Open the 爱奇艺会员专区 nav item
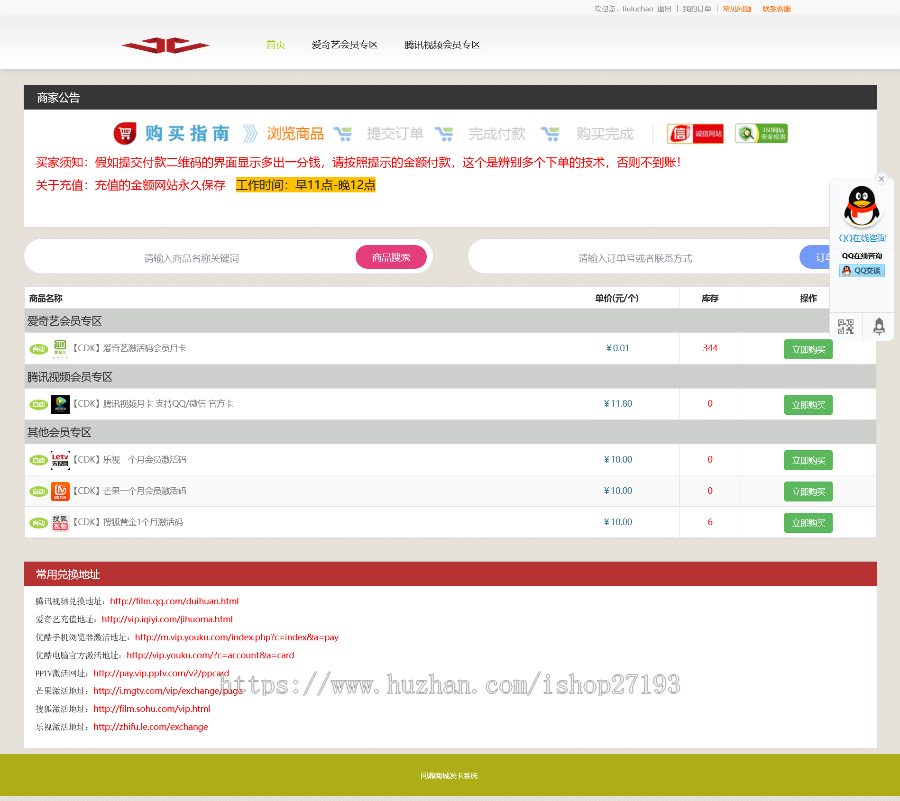Image resolution: width=900 pixels, height=801 pixels. 344,45
